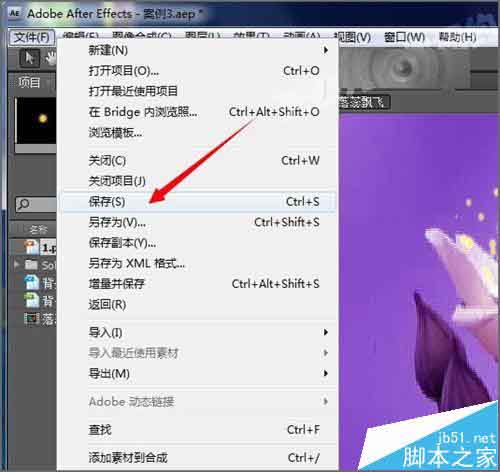Click the search field in project panel

point(36,204)
